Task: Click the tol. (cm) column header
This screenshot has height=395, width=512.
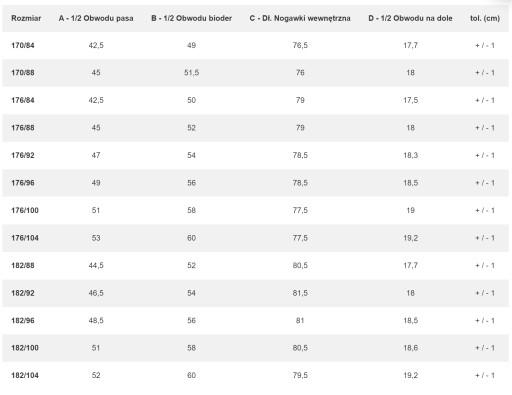Action: pyautogui.click(x=485, y=18)
